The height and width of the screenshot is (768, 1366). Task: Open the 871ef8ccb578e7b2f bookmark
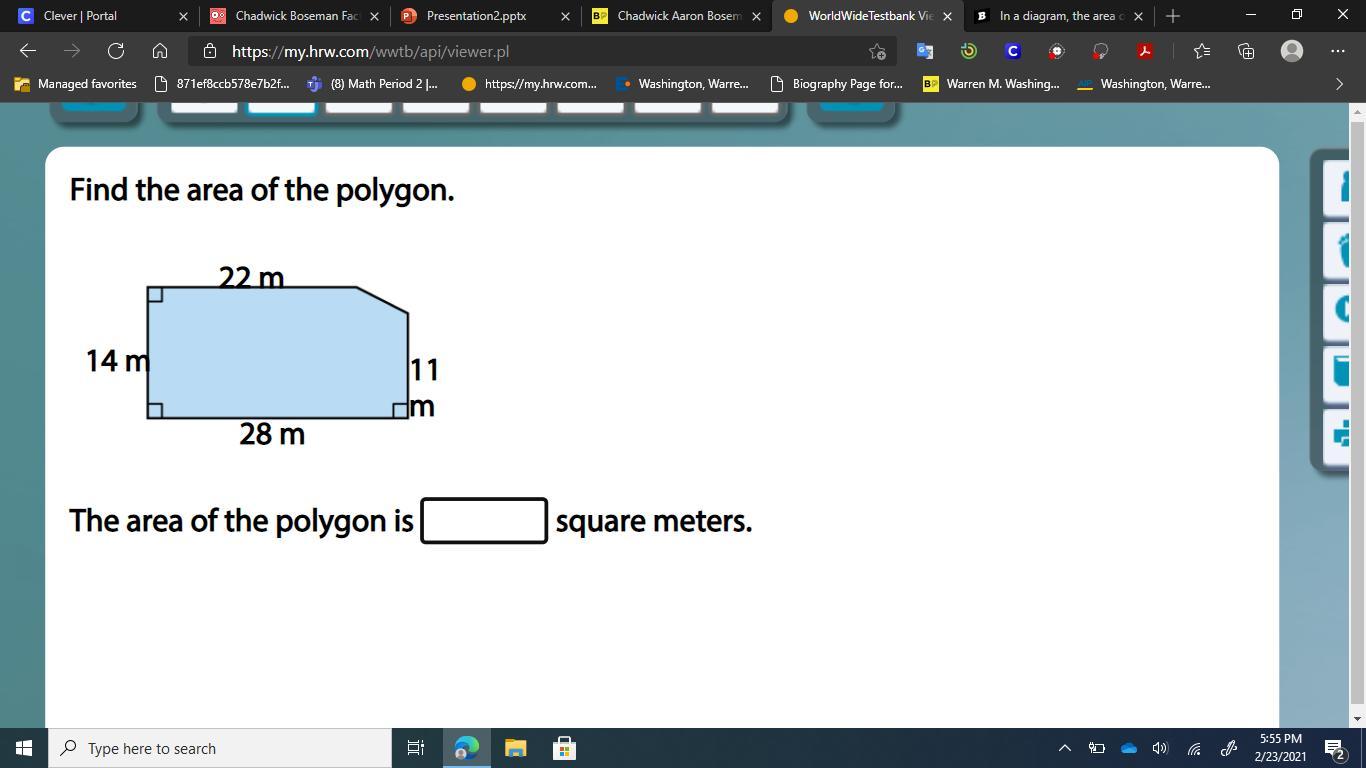222,84
